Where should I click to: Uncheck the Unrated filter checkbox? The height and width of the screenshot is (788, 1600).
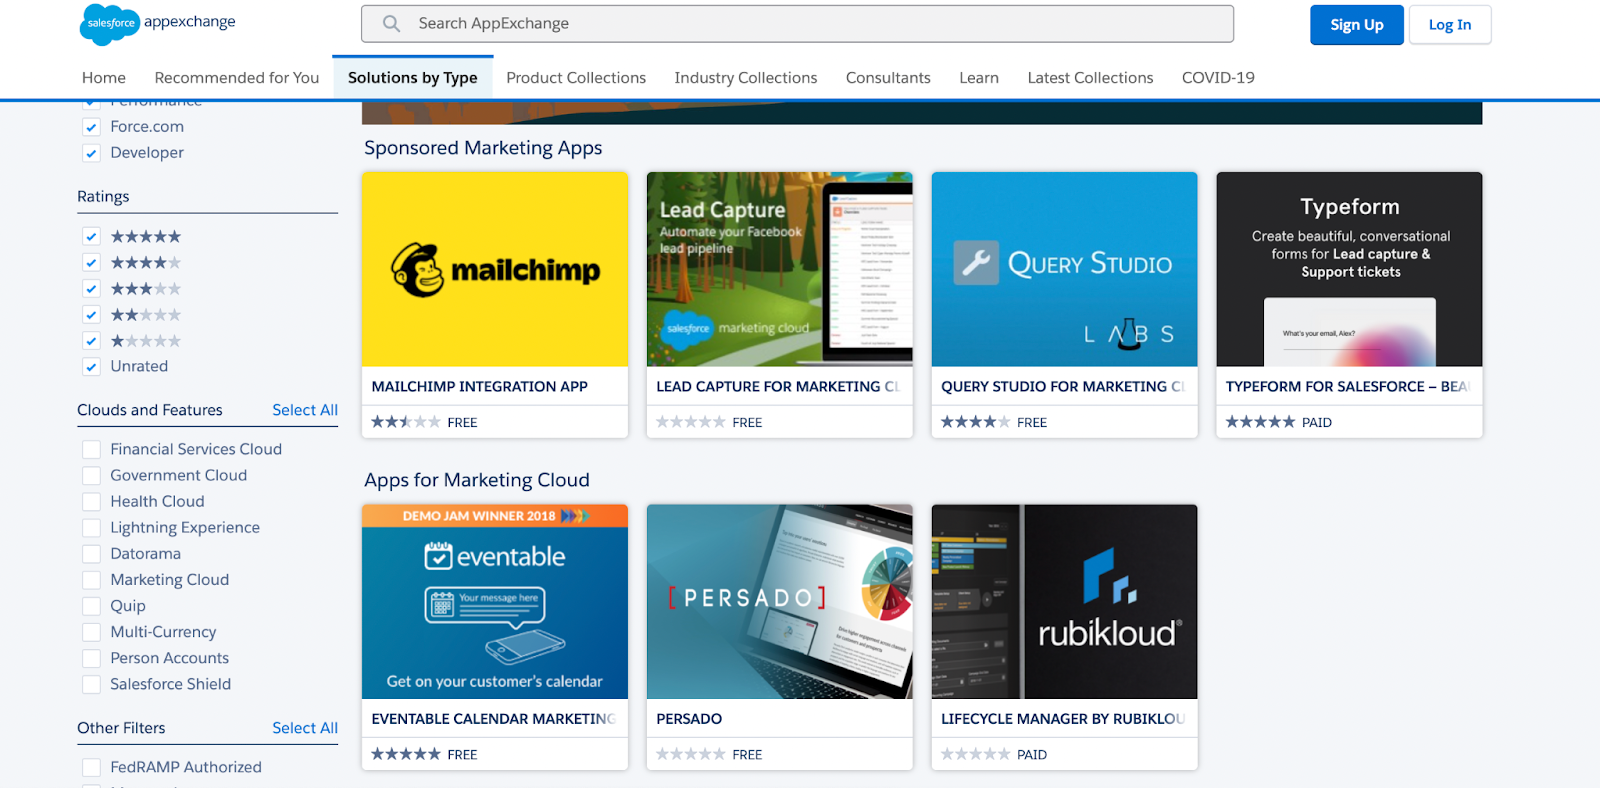91,367
